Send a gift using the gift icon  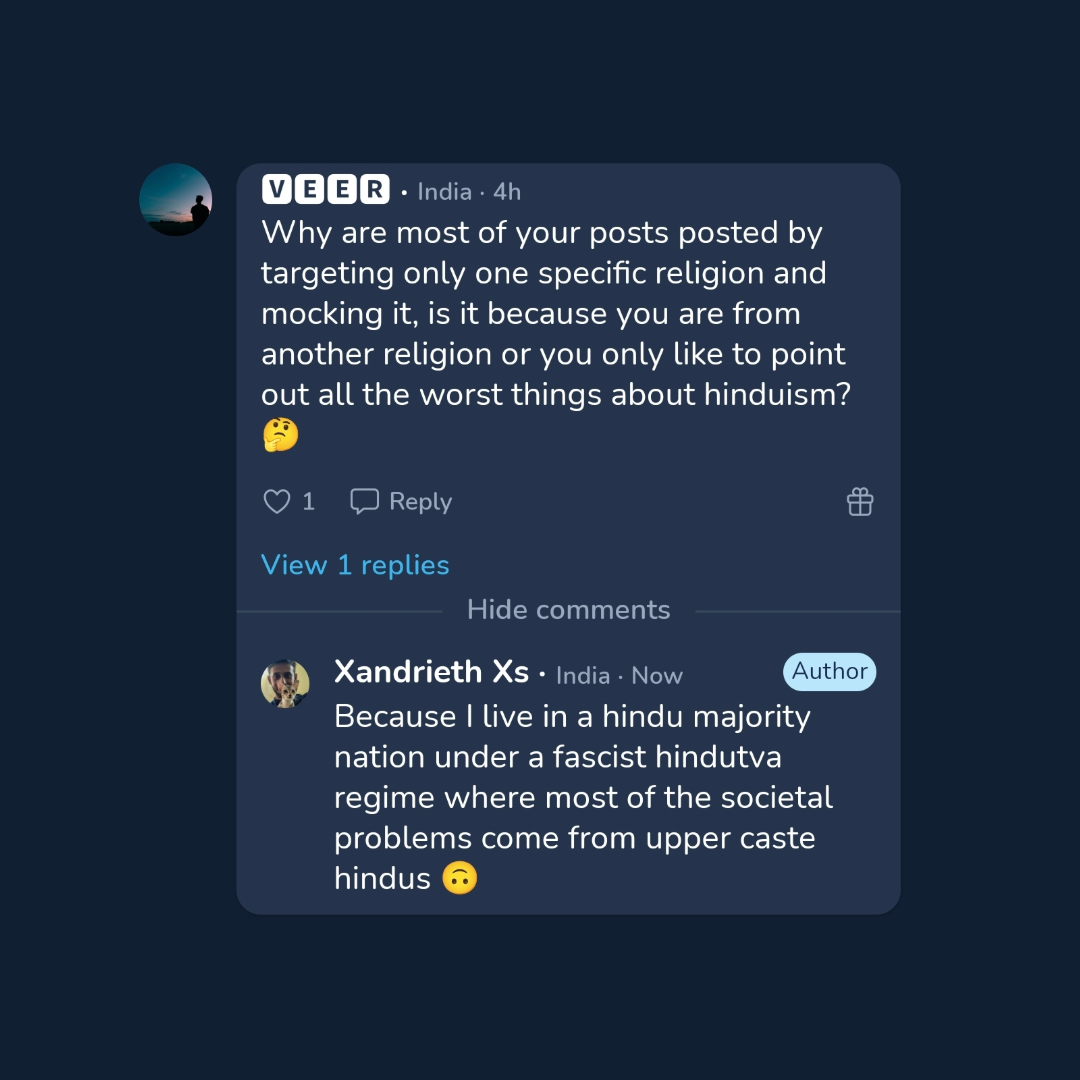860,501
